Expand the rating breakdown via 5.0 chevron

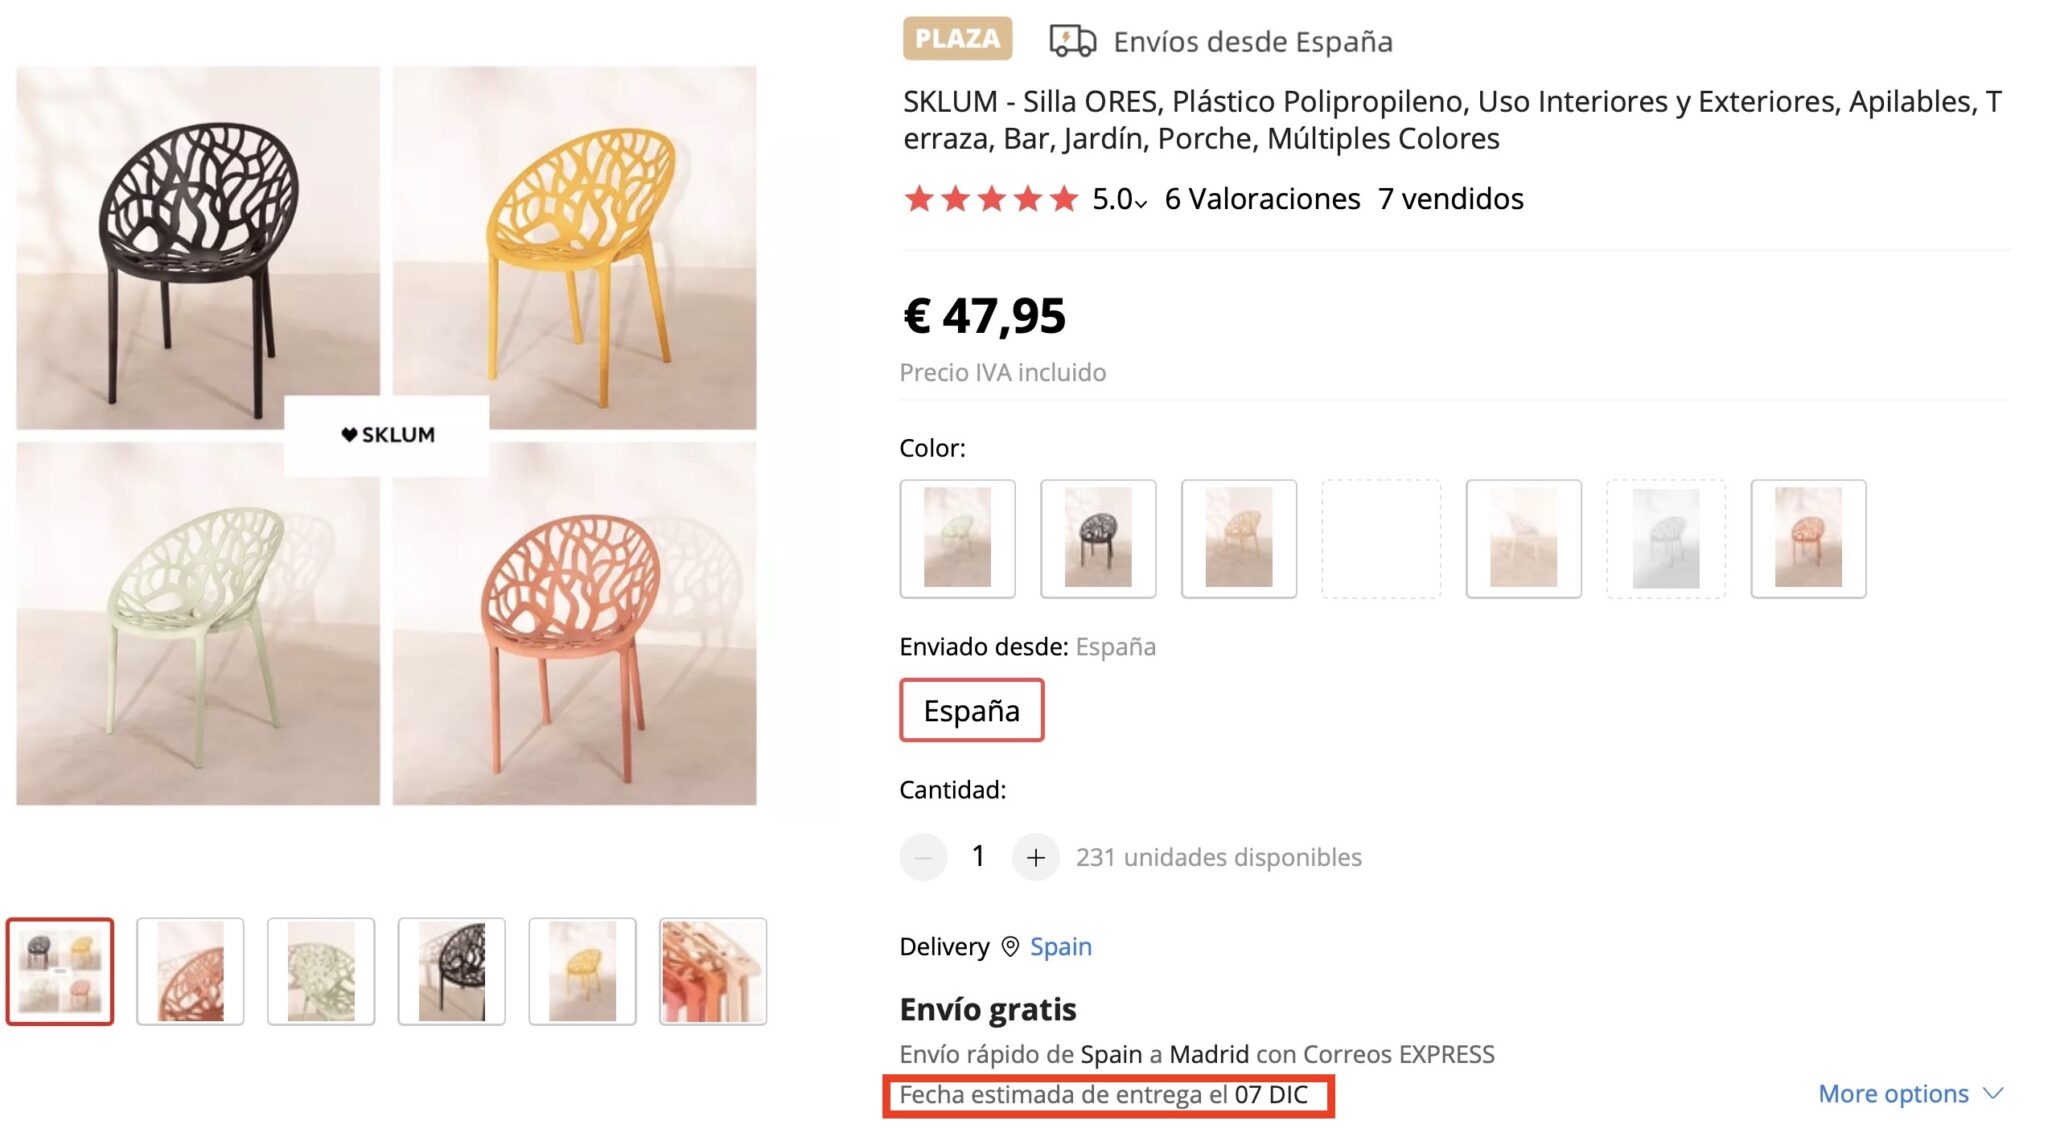[1140, 205]
